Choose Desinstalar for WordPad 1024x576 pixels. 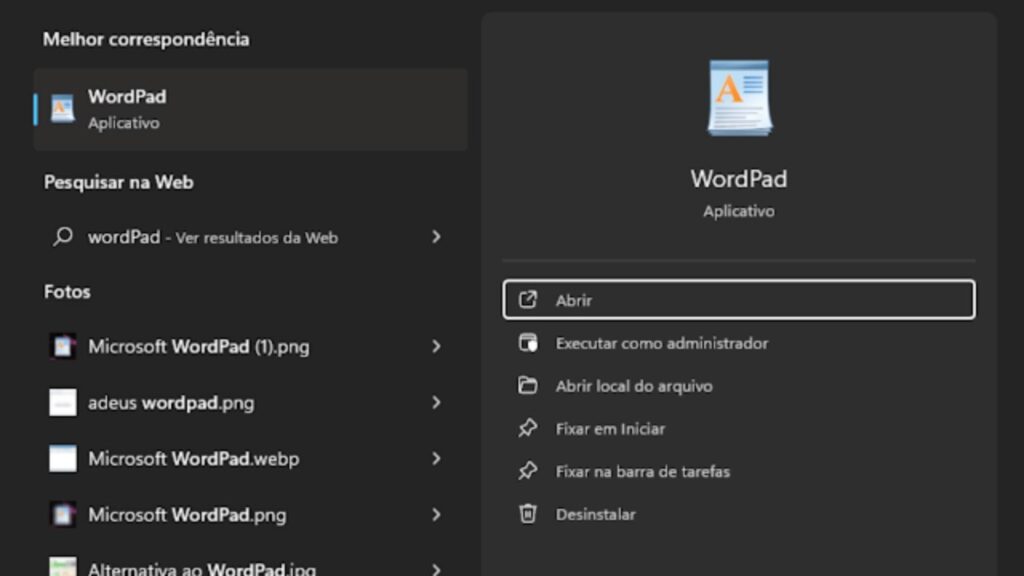(739, 515)
